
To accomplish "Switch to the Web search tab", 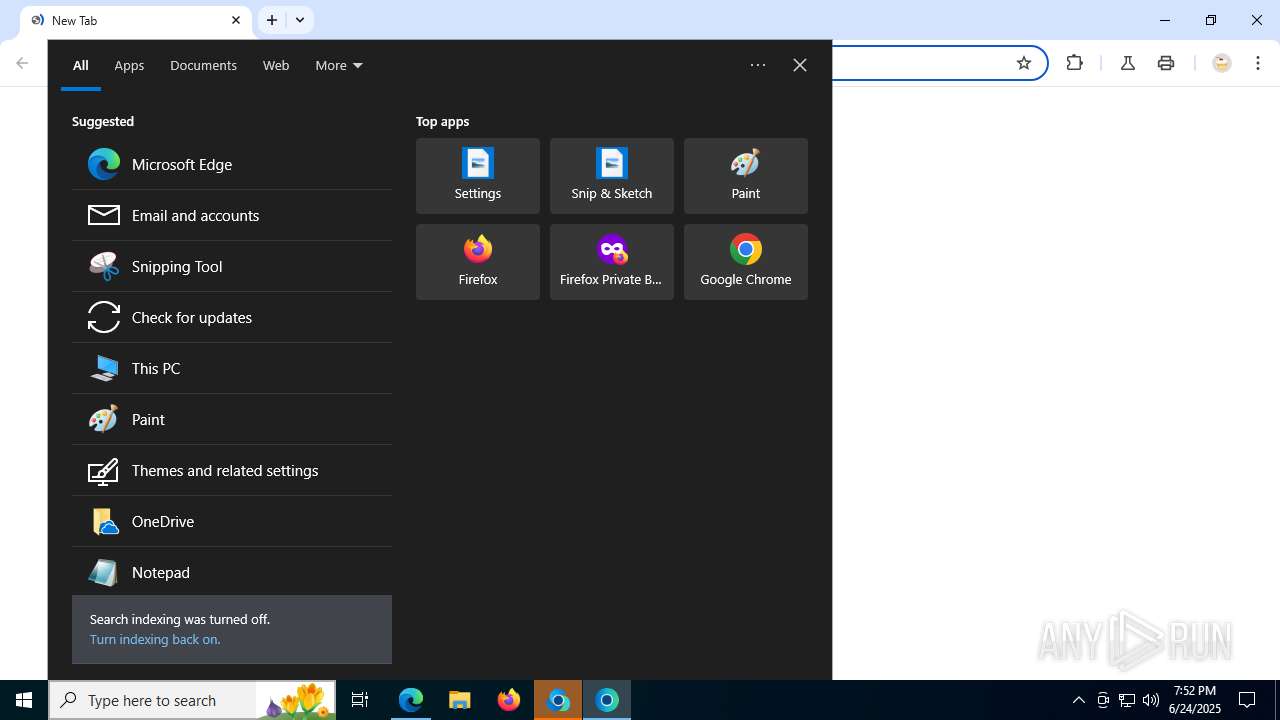I will coord(276,65).
